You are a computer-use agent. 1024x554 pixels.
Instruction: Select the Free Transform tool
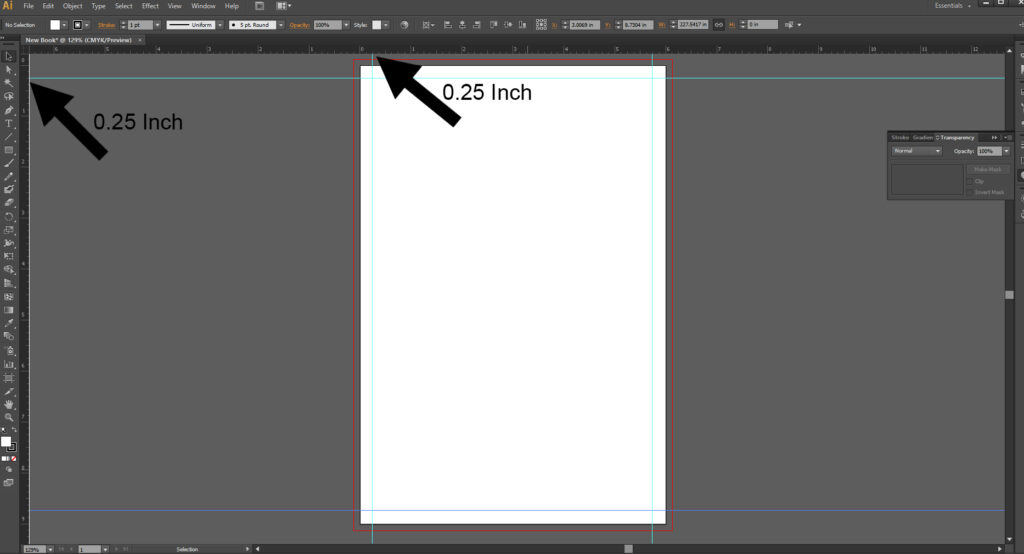pyautogui.click(x=8, y=256)
